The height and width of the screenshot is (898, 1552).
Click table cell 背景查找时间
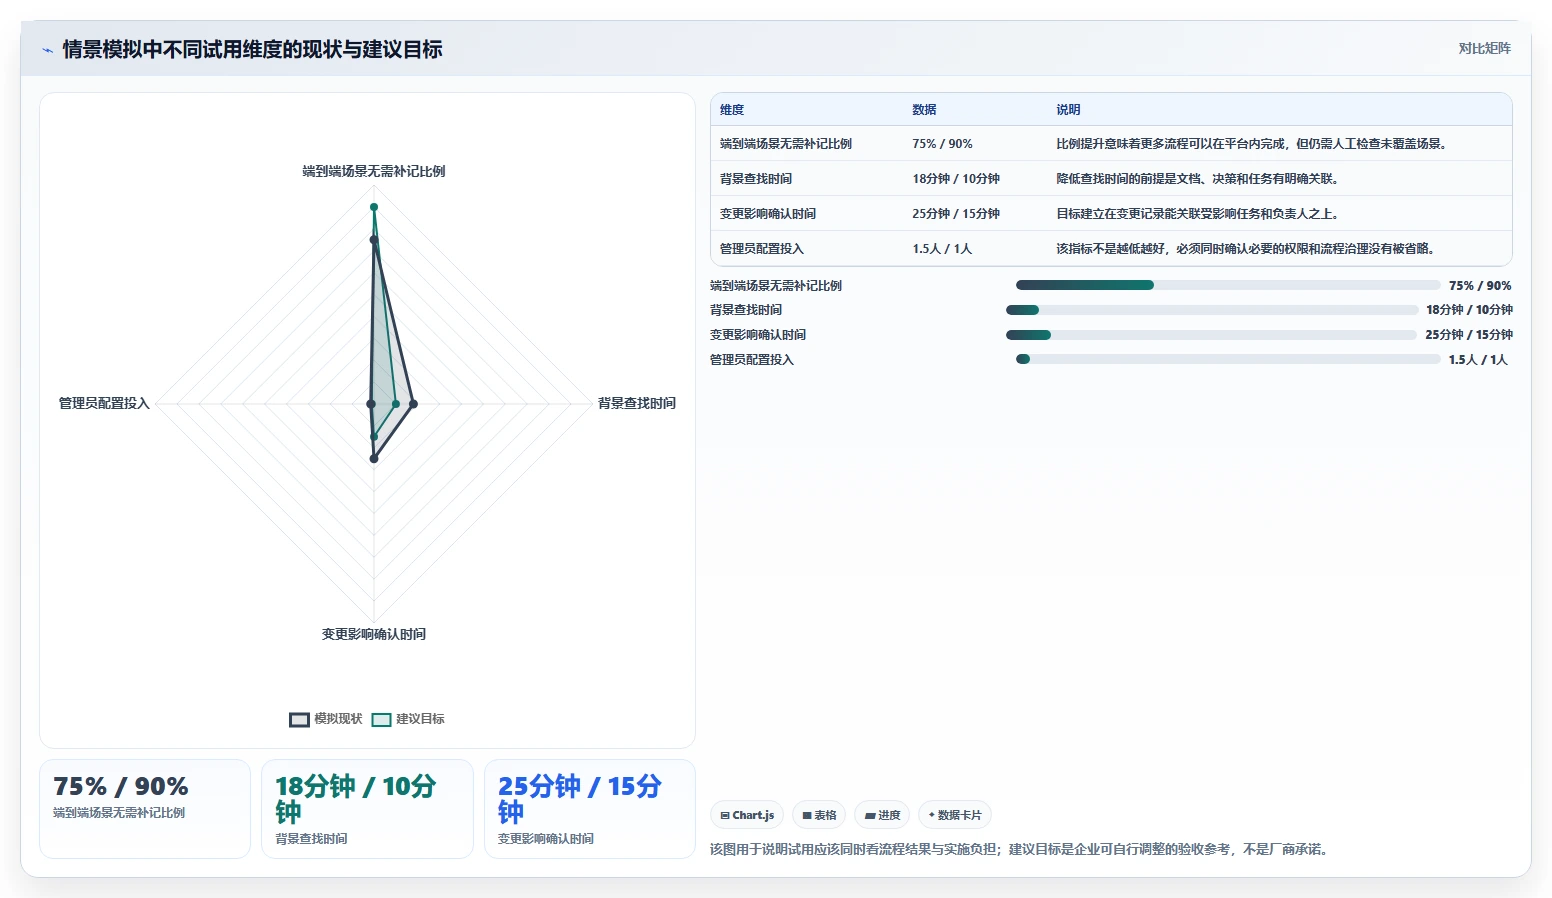[756, 179]
